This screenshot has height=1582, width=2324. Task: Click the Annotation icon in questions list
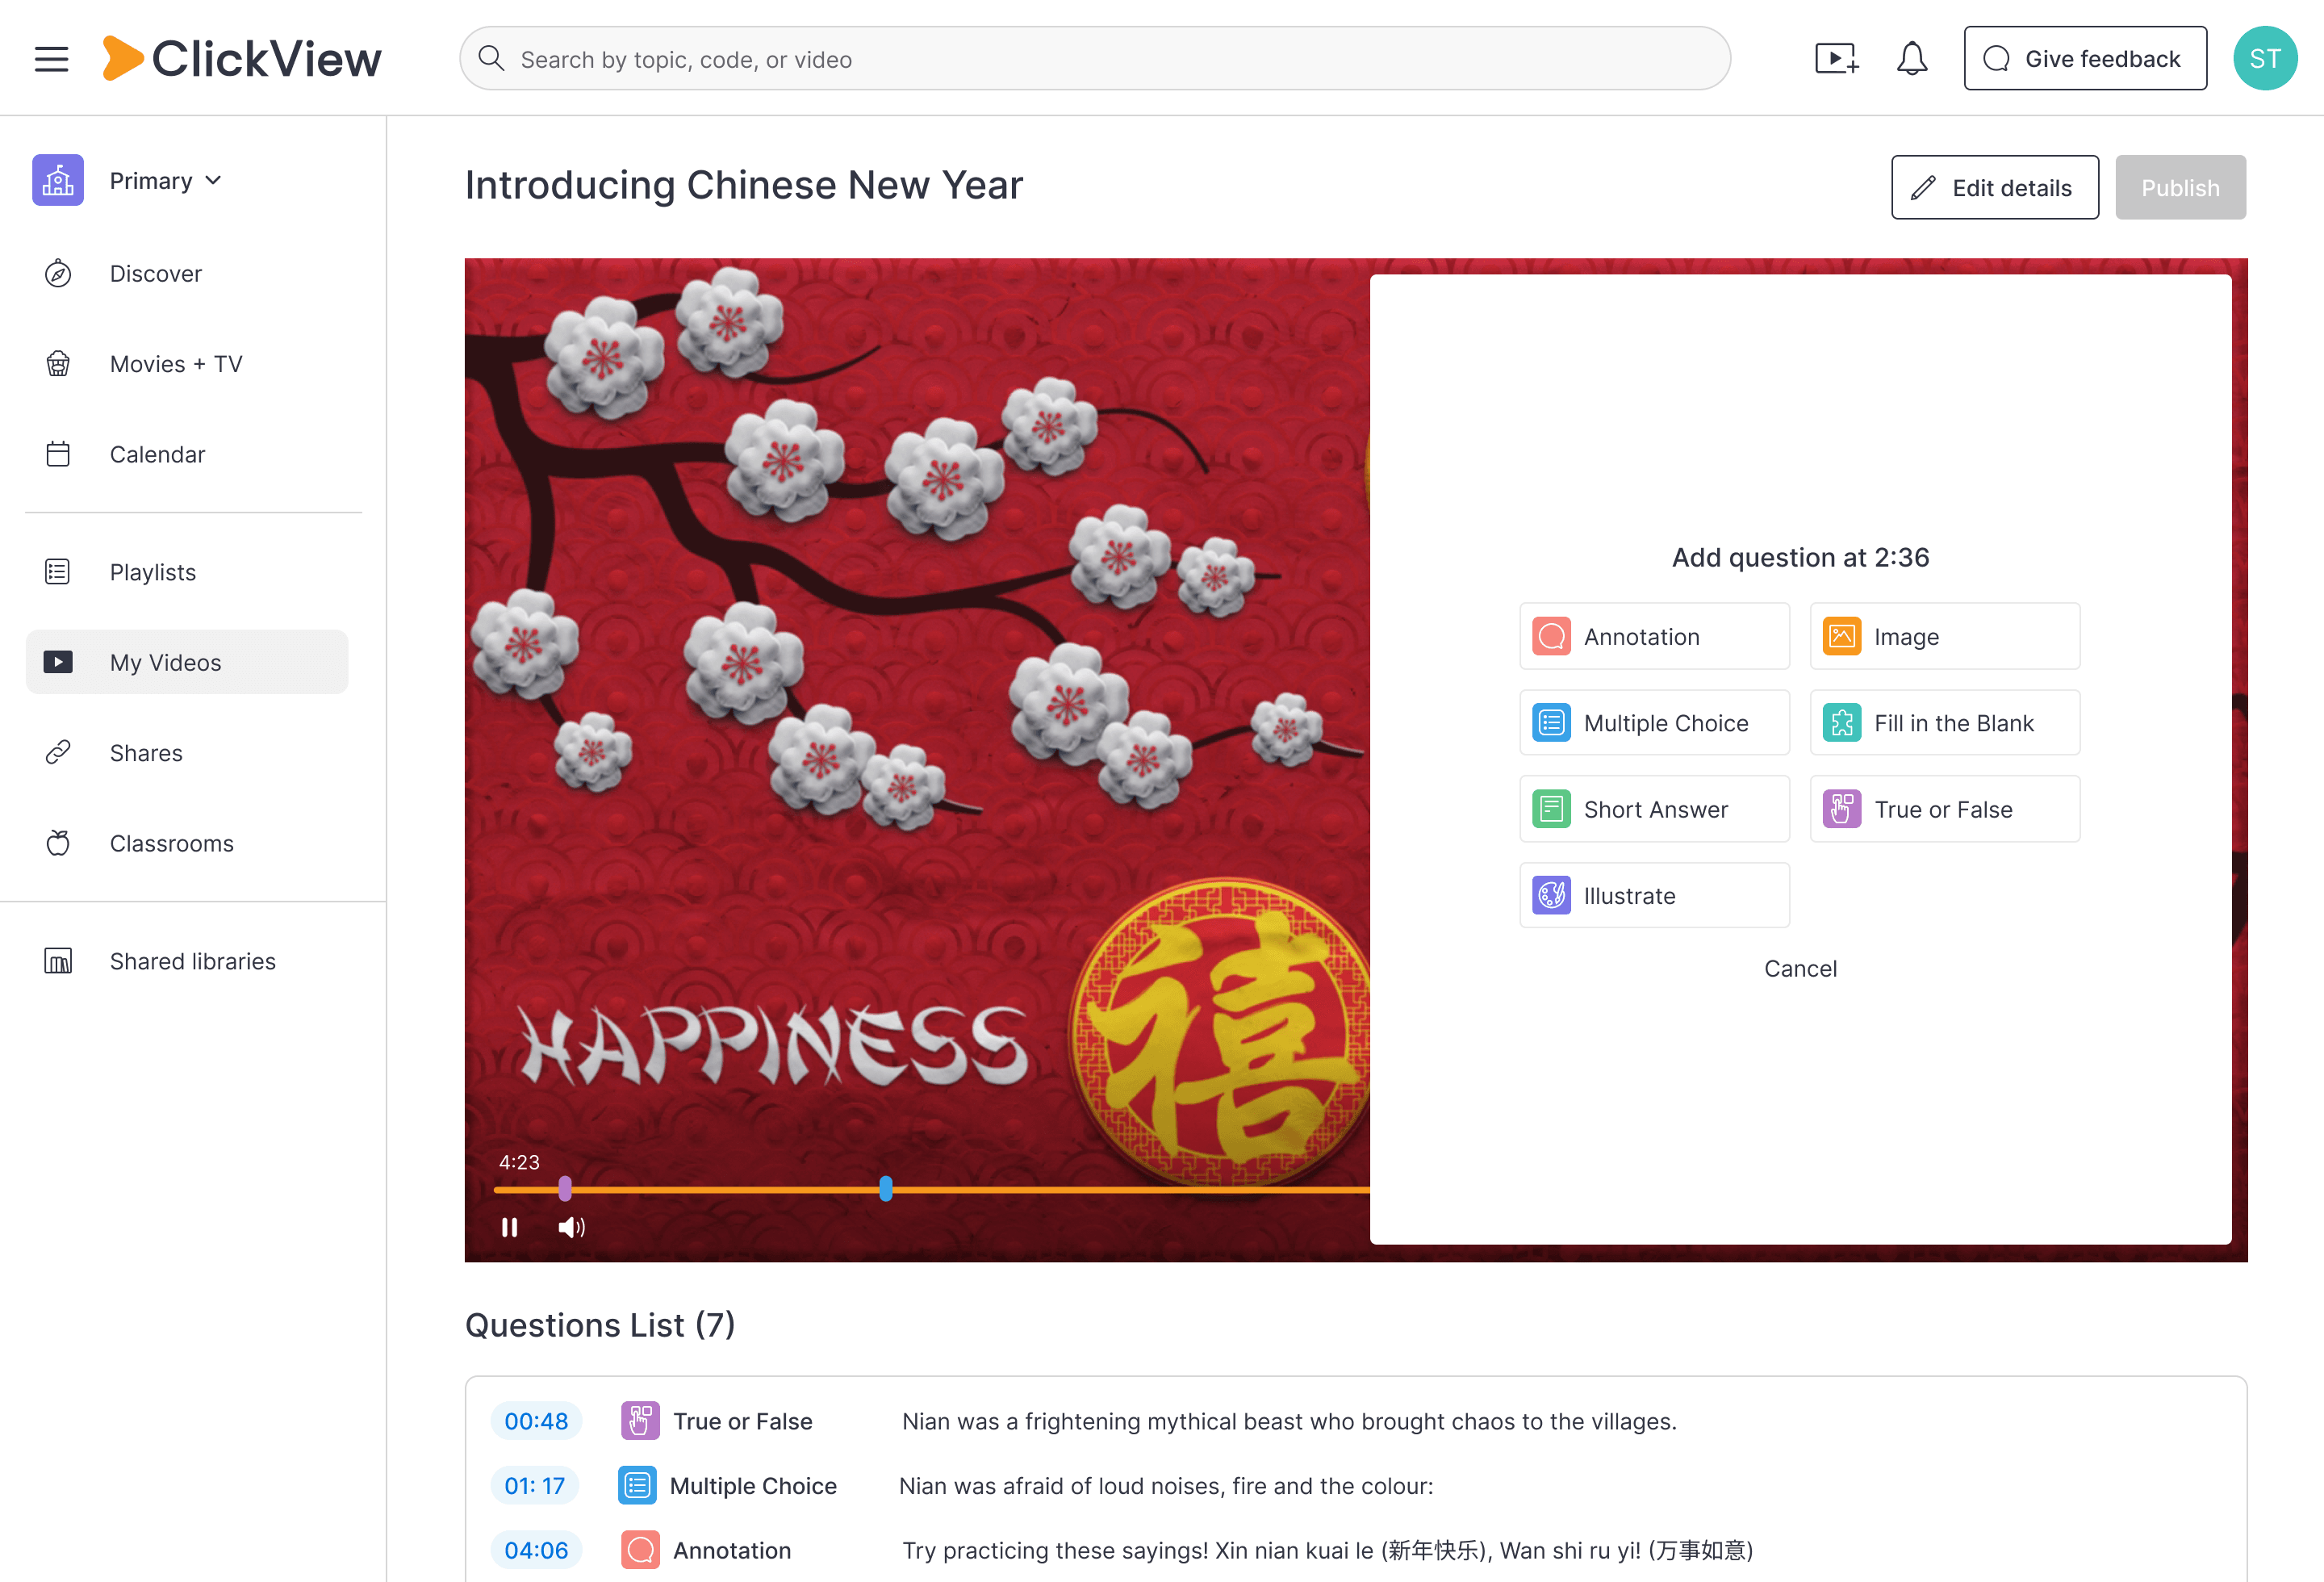[x=640, y=1550]
